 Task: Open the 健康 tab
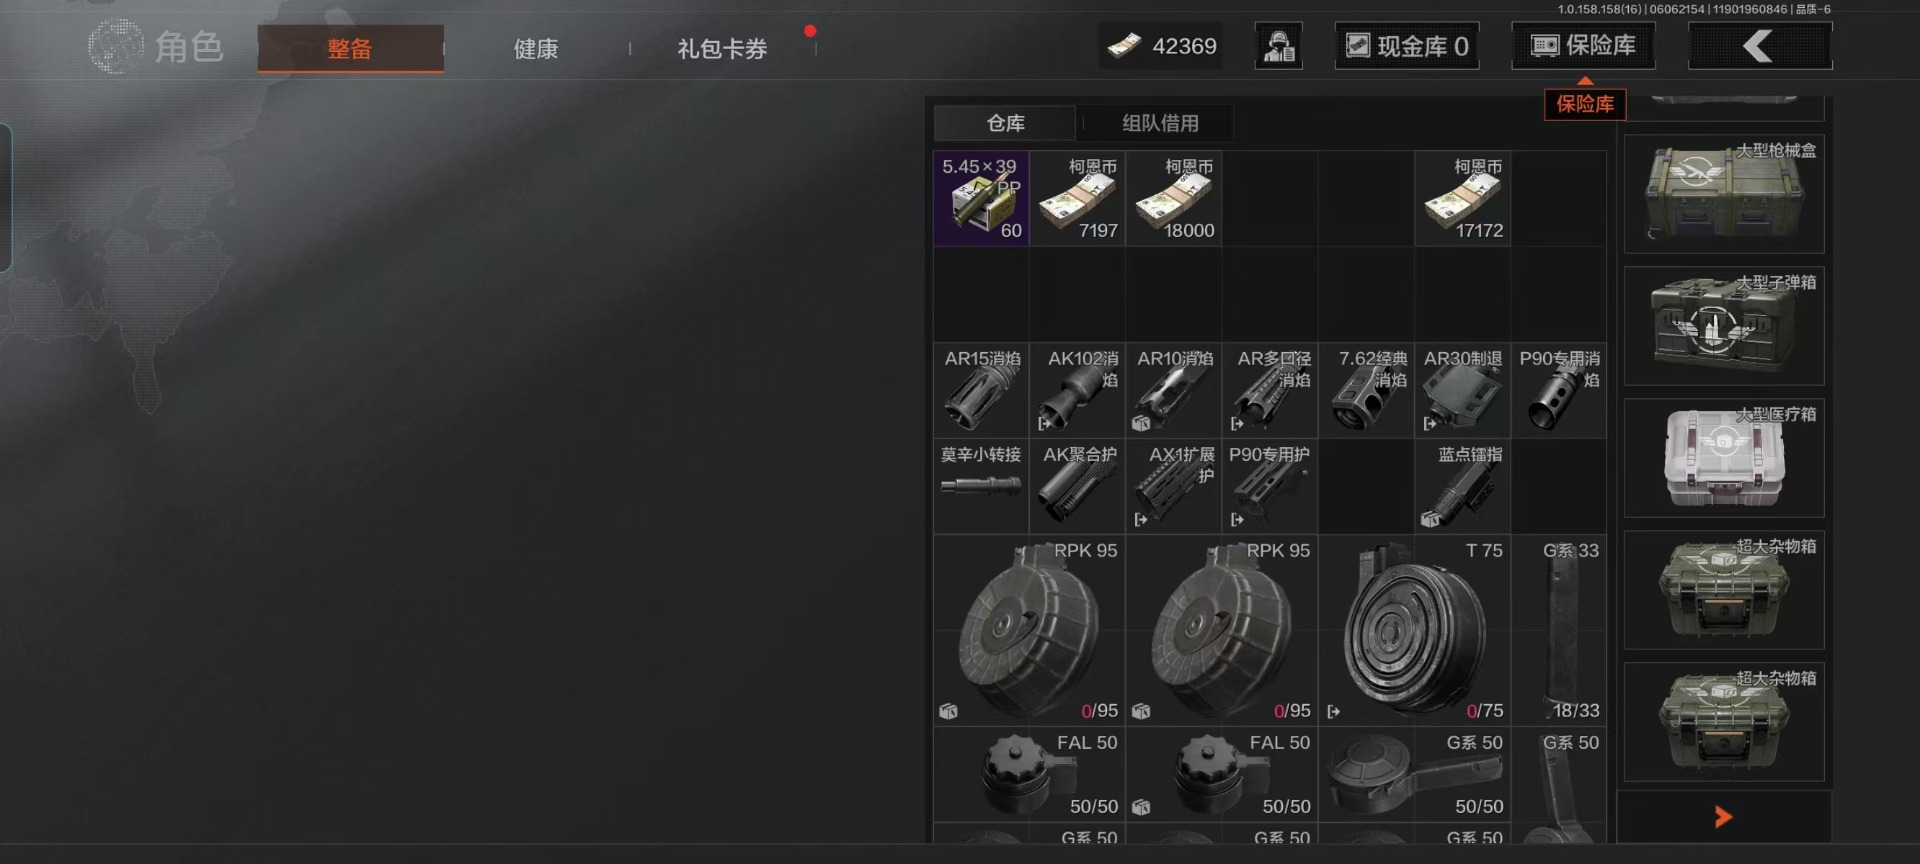pos(536,49)
